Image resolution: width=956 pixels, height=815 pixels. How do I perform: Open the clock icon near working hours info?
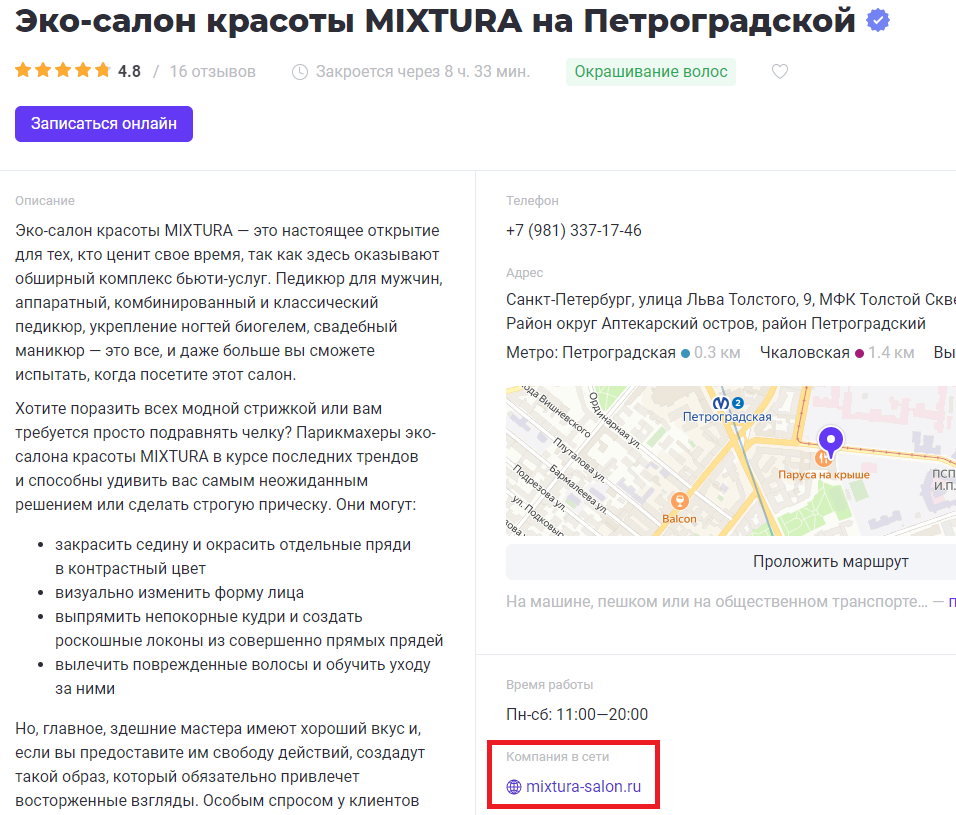[298, 71]
